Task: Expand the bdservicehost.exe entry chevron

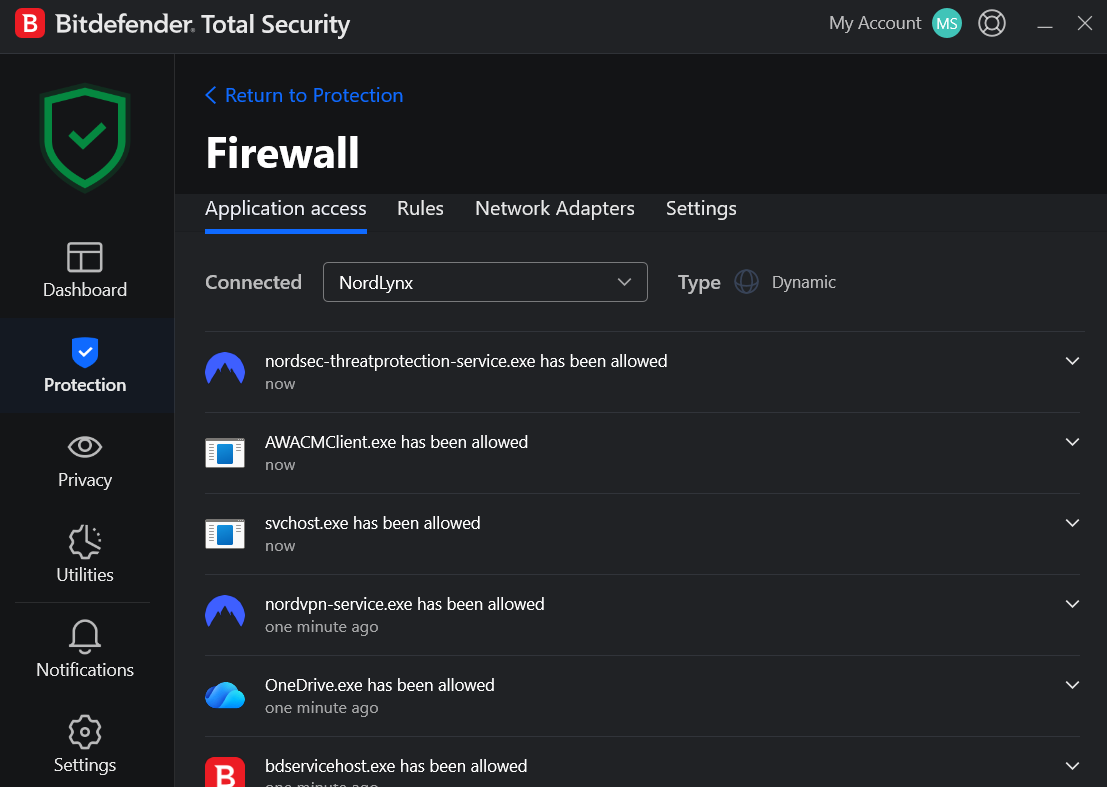Action: click(x=1072, y=767)
